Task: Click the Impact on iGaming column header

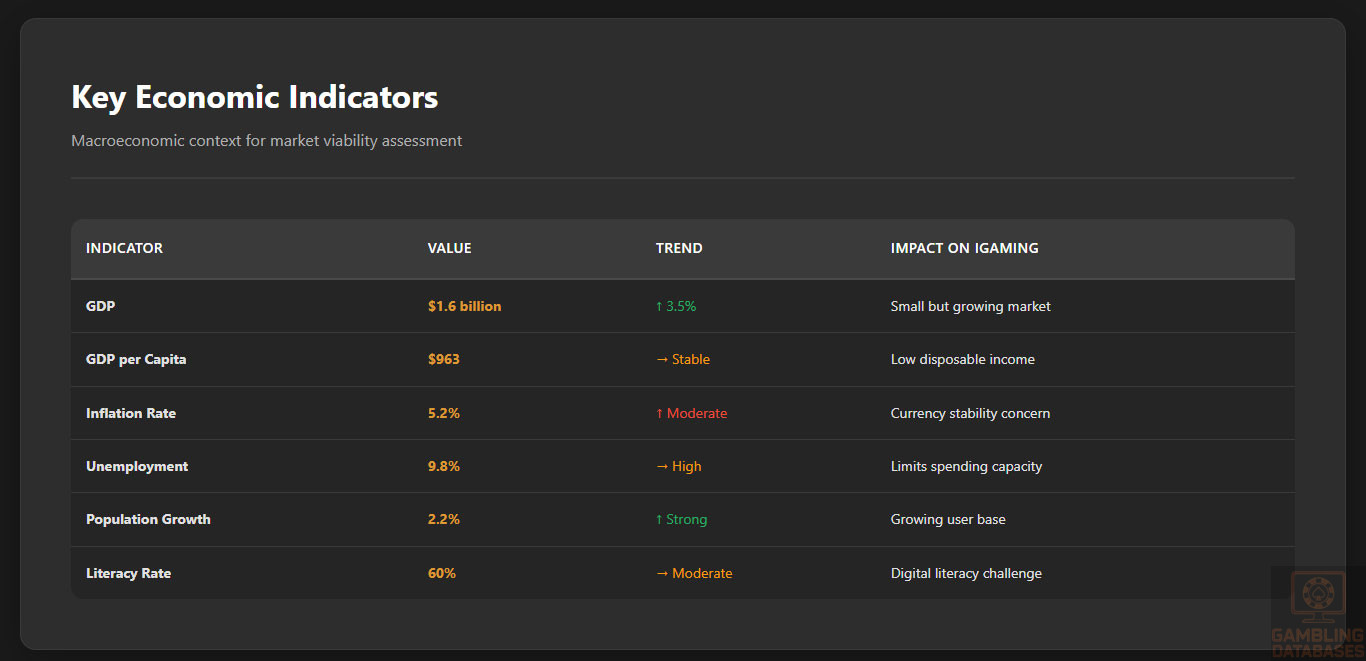Action: point(964,248)
